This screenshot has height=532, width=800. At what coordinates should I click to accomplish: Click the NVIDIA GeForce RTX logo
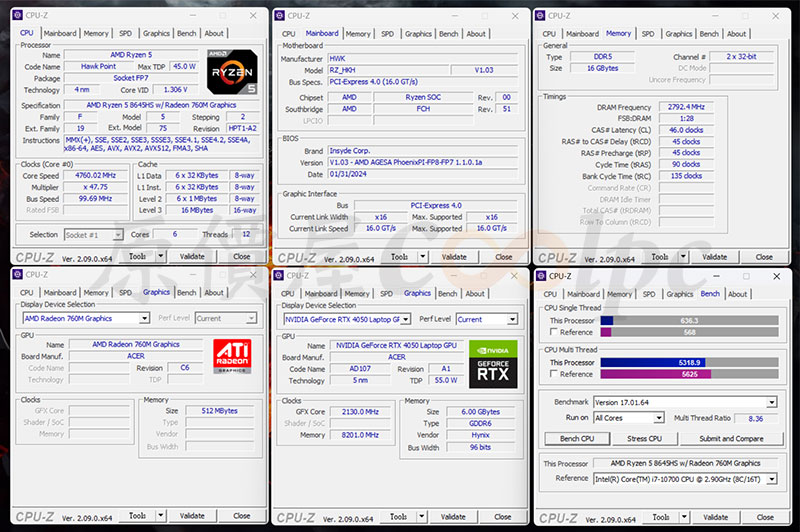[x=493, y=364]
